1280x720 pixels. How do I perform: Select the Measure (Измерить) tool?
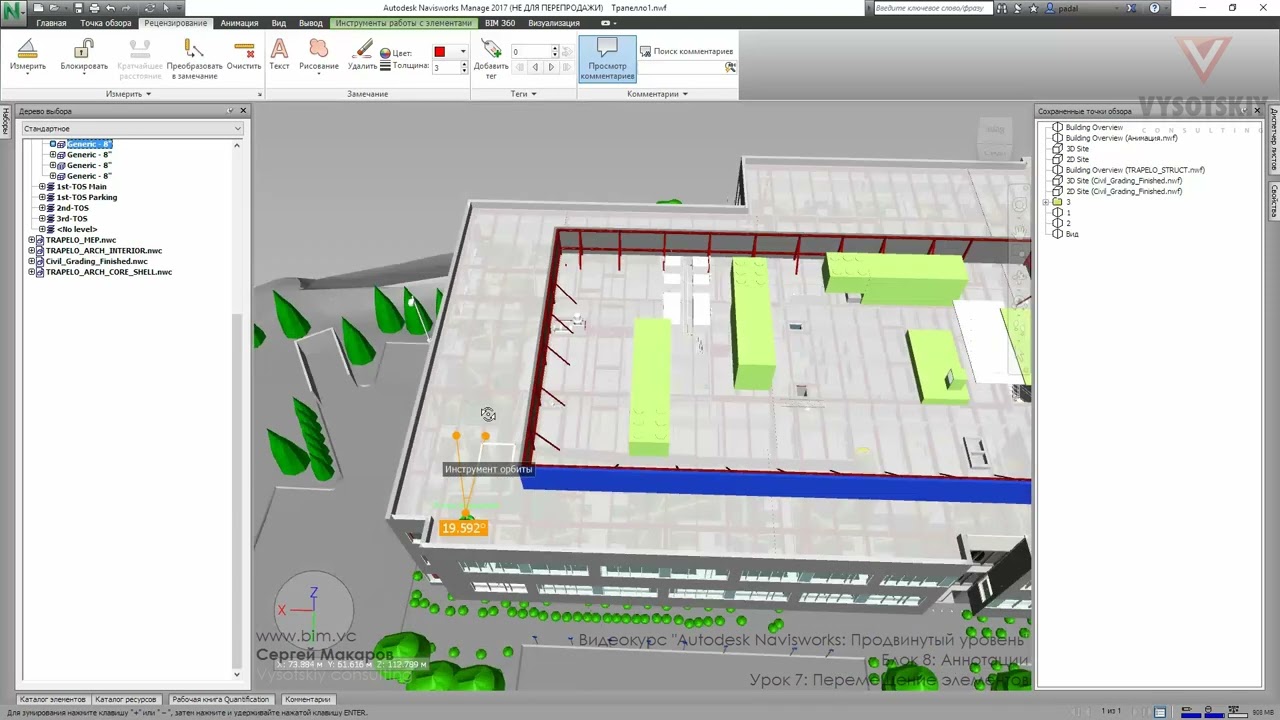click(x=28, y=56)
